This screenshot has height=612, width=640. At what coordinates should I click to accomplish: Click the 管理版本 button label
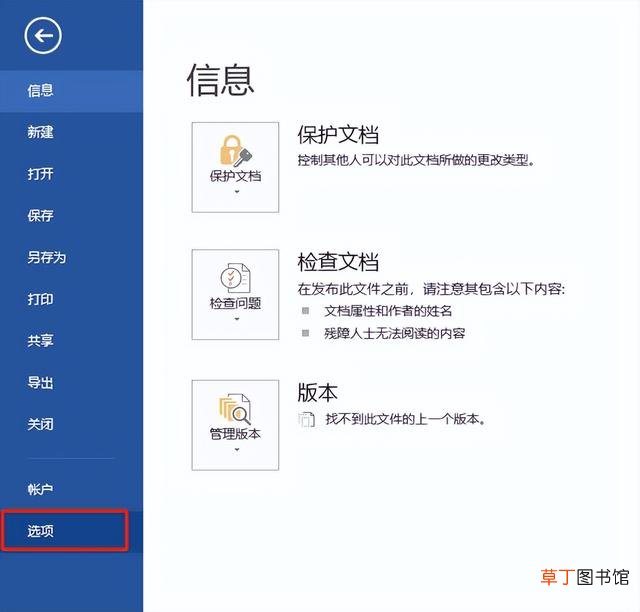(236, 434)
